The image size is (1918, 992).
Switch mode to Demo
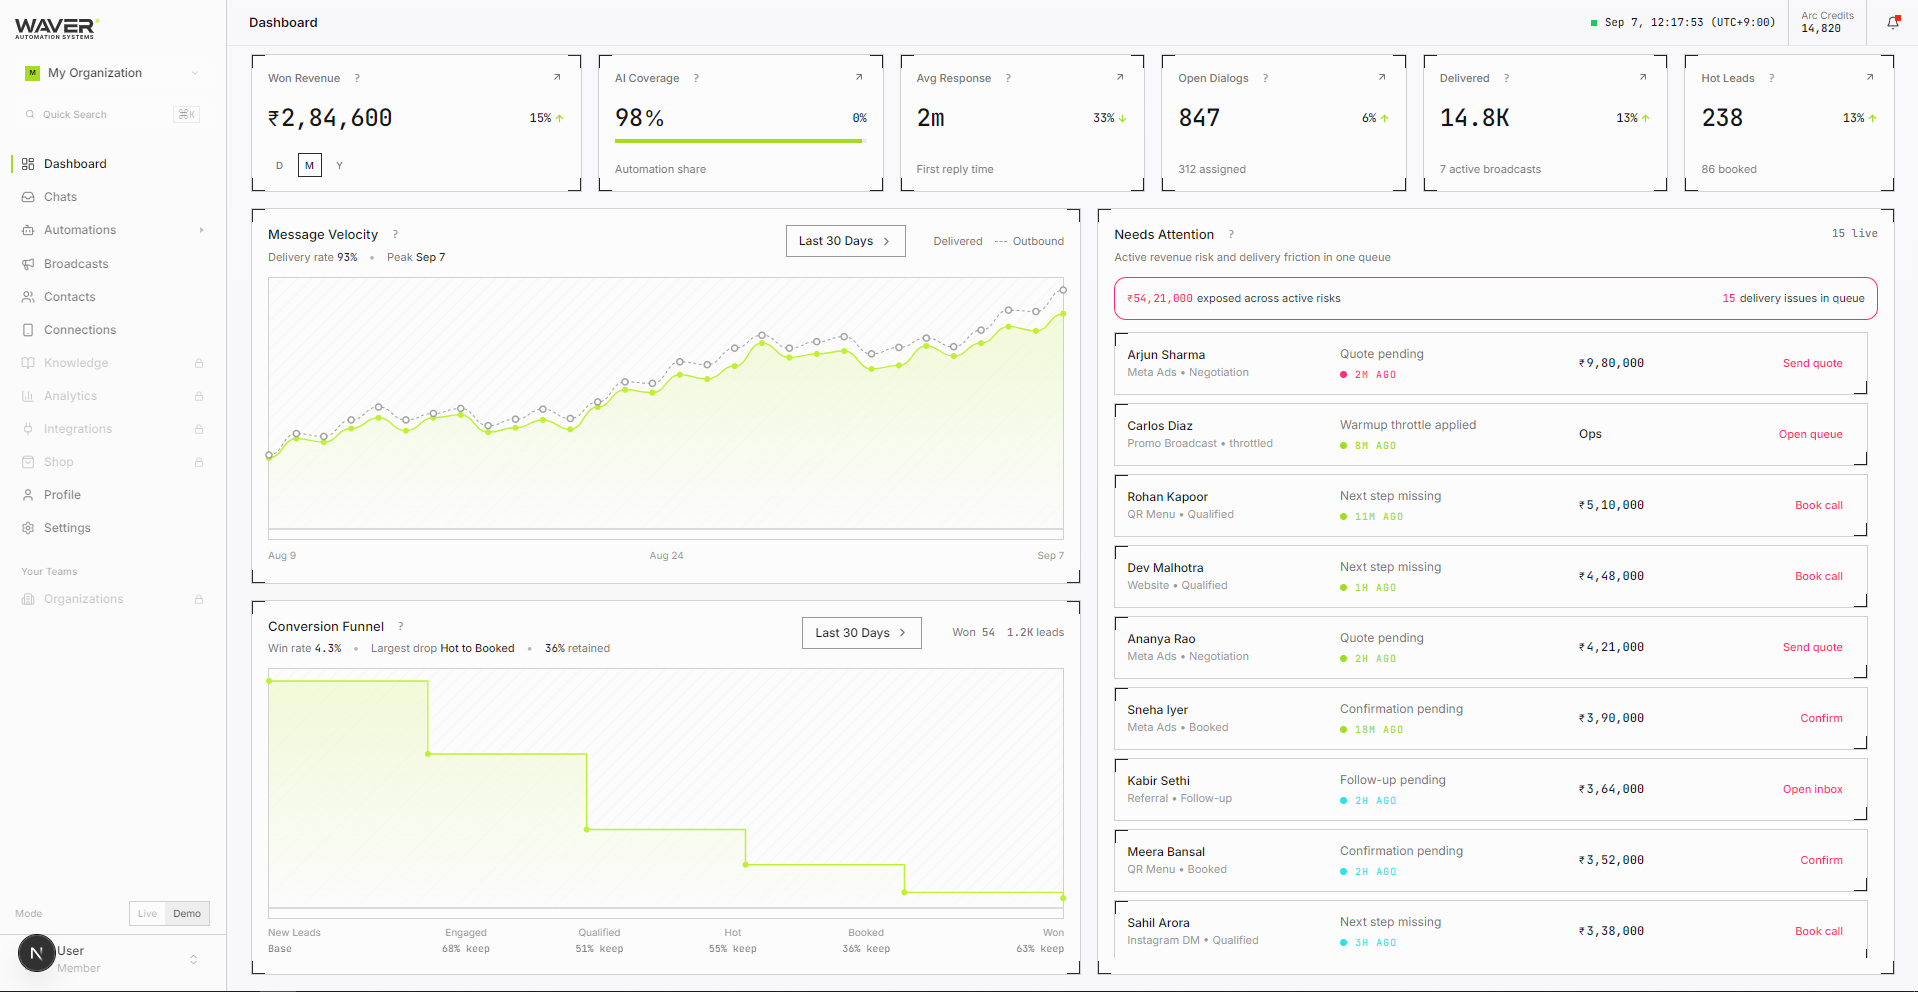coord(187,913)
